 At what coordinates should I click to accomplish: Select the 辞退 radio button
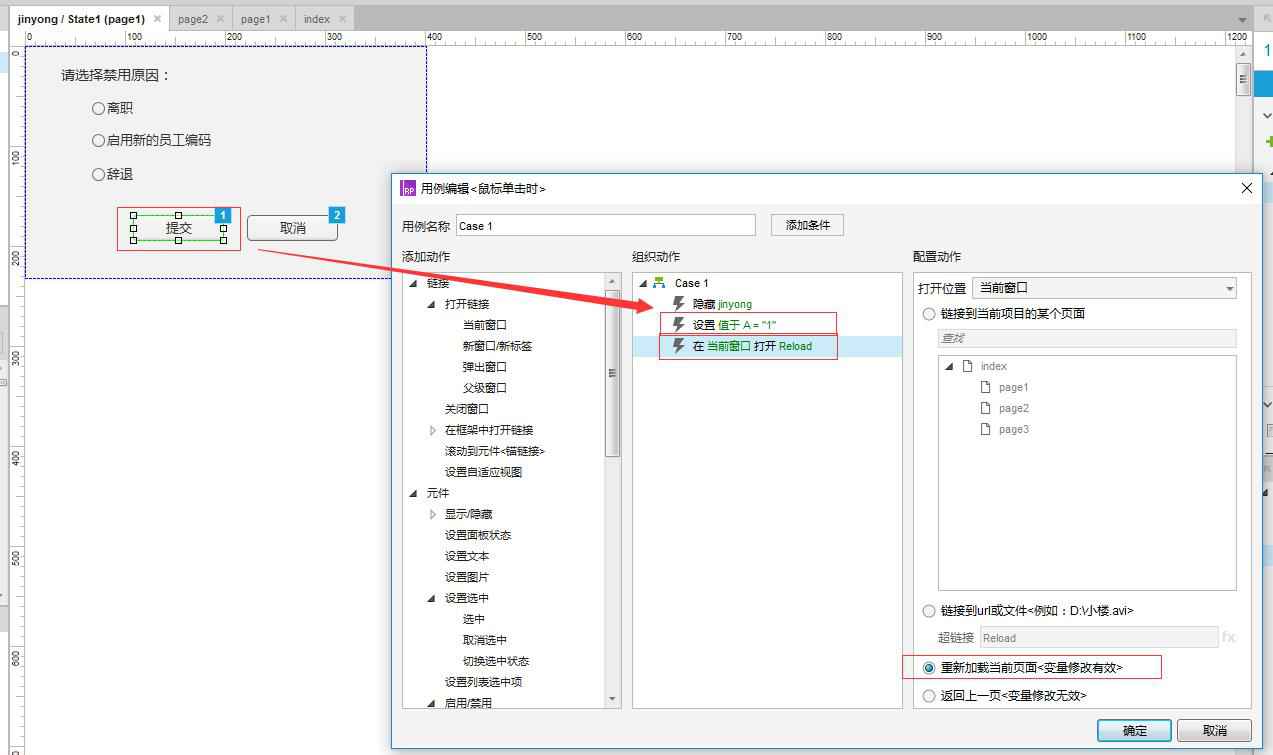pos(98,174)
